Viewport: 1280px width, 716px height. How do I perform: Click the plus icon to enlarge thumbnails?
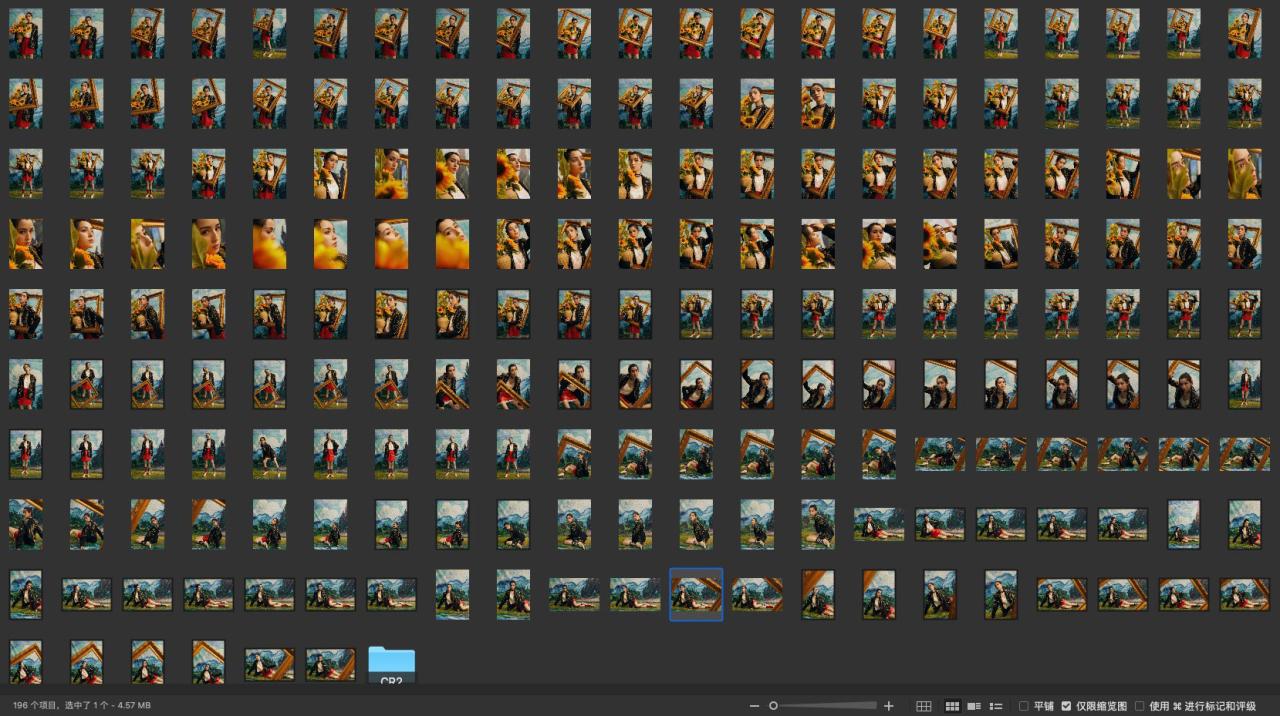click(888, 706)
